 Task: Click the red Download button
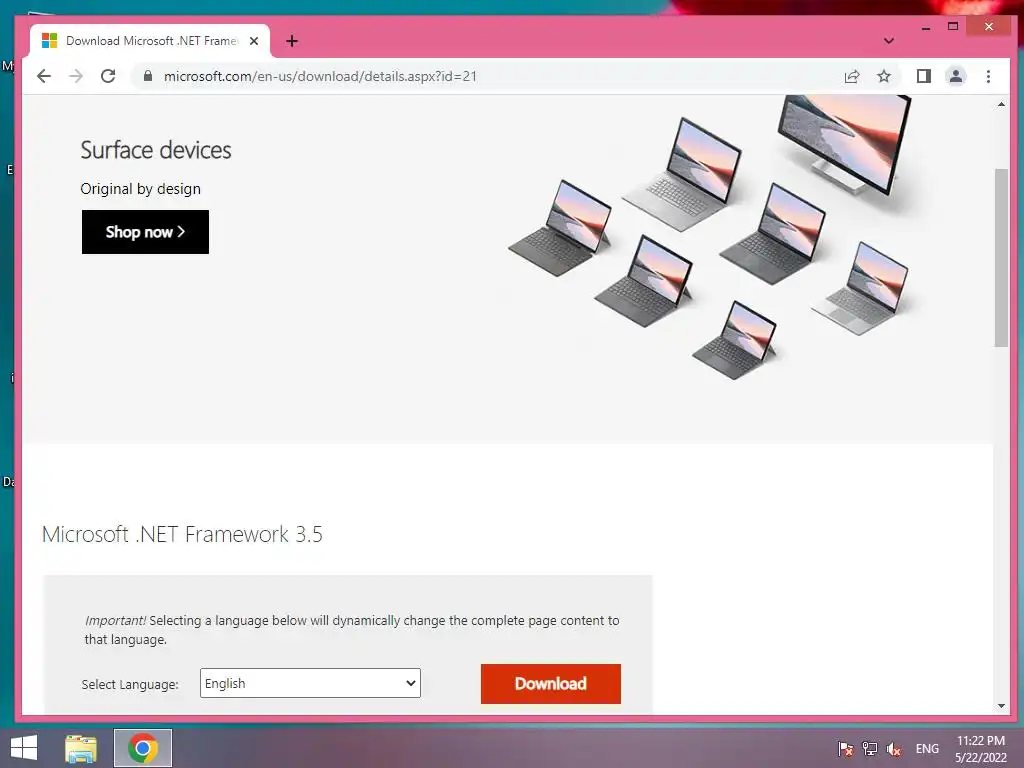tap(551, 684)
